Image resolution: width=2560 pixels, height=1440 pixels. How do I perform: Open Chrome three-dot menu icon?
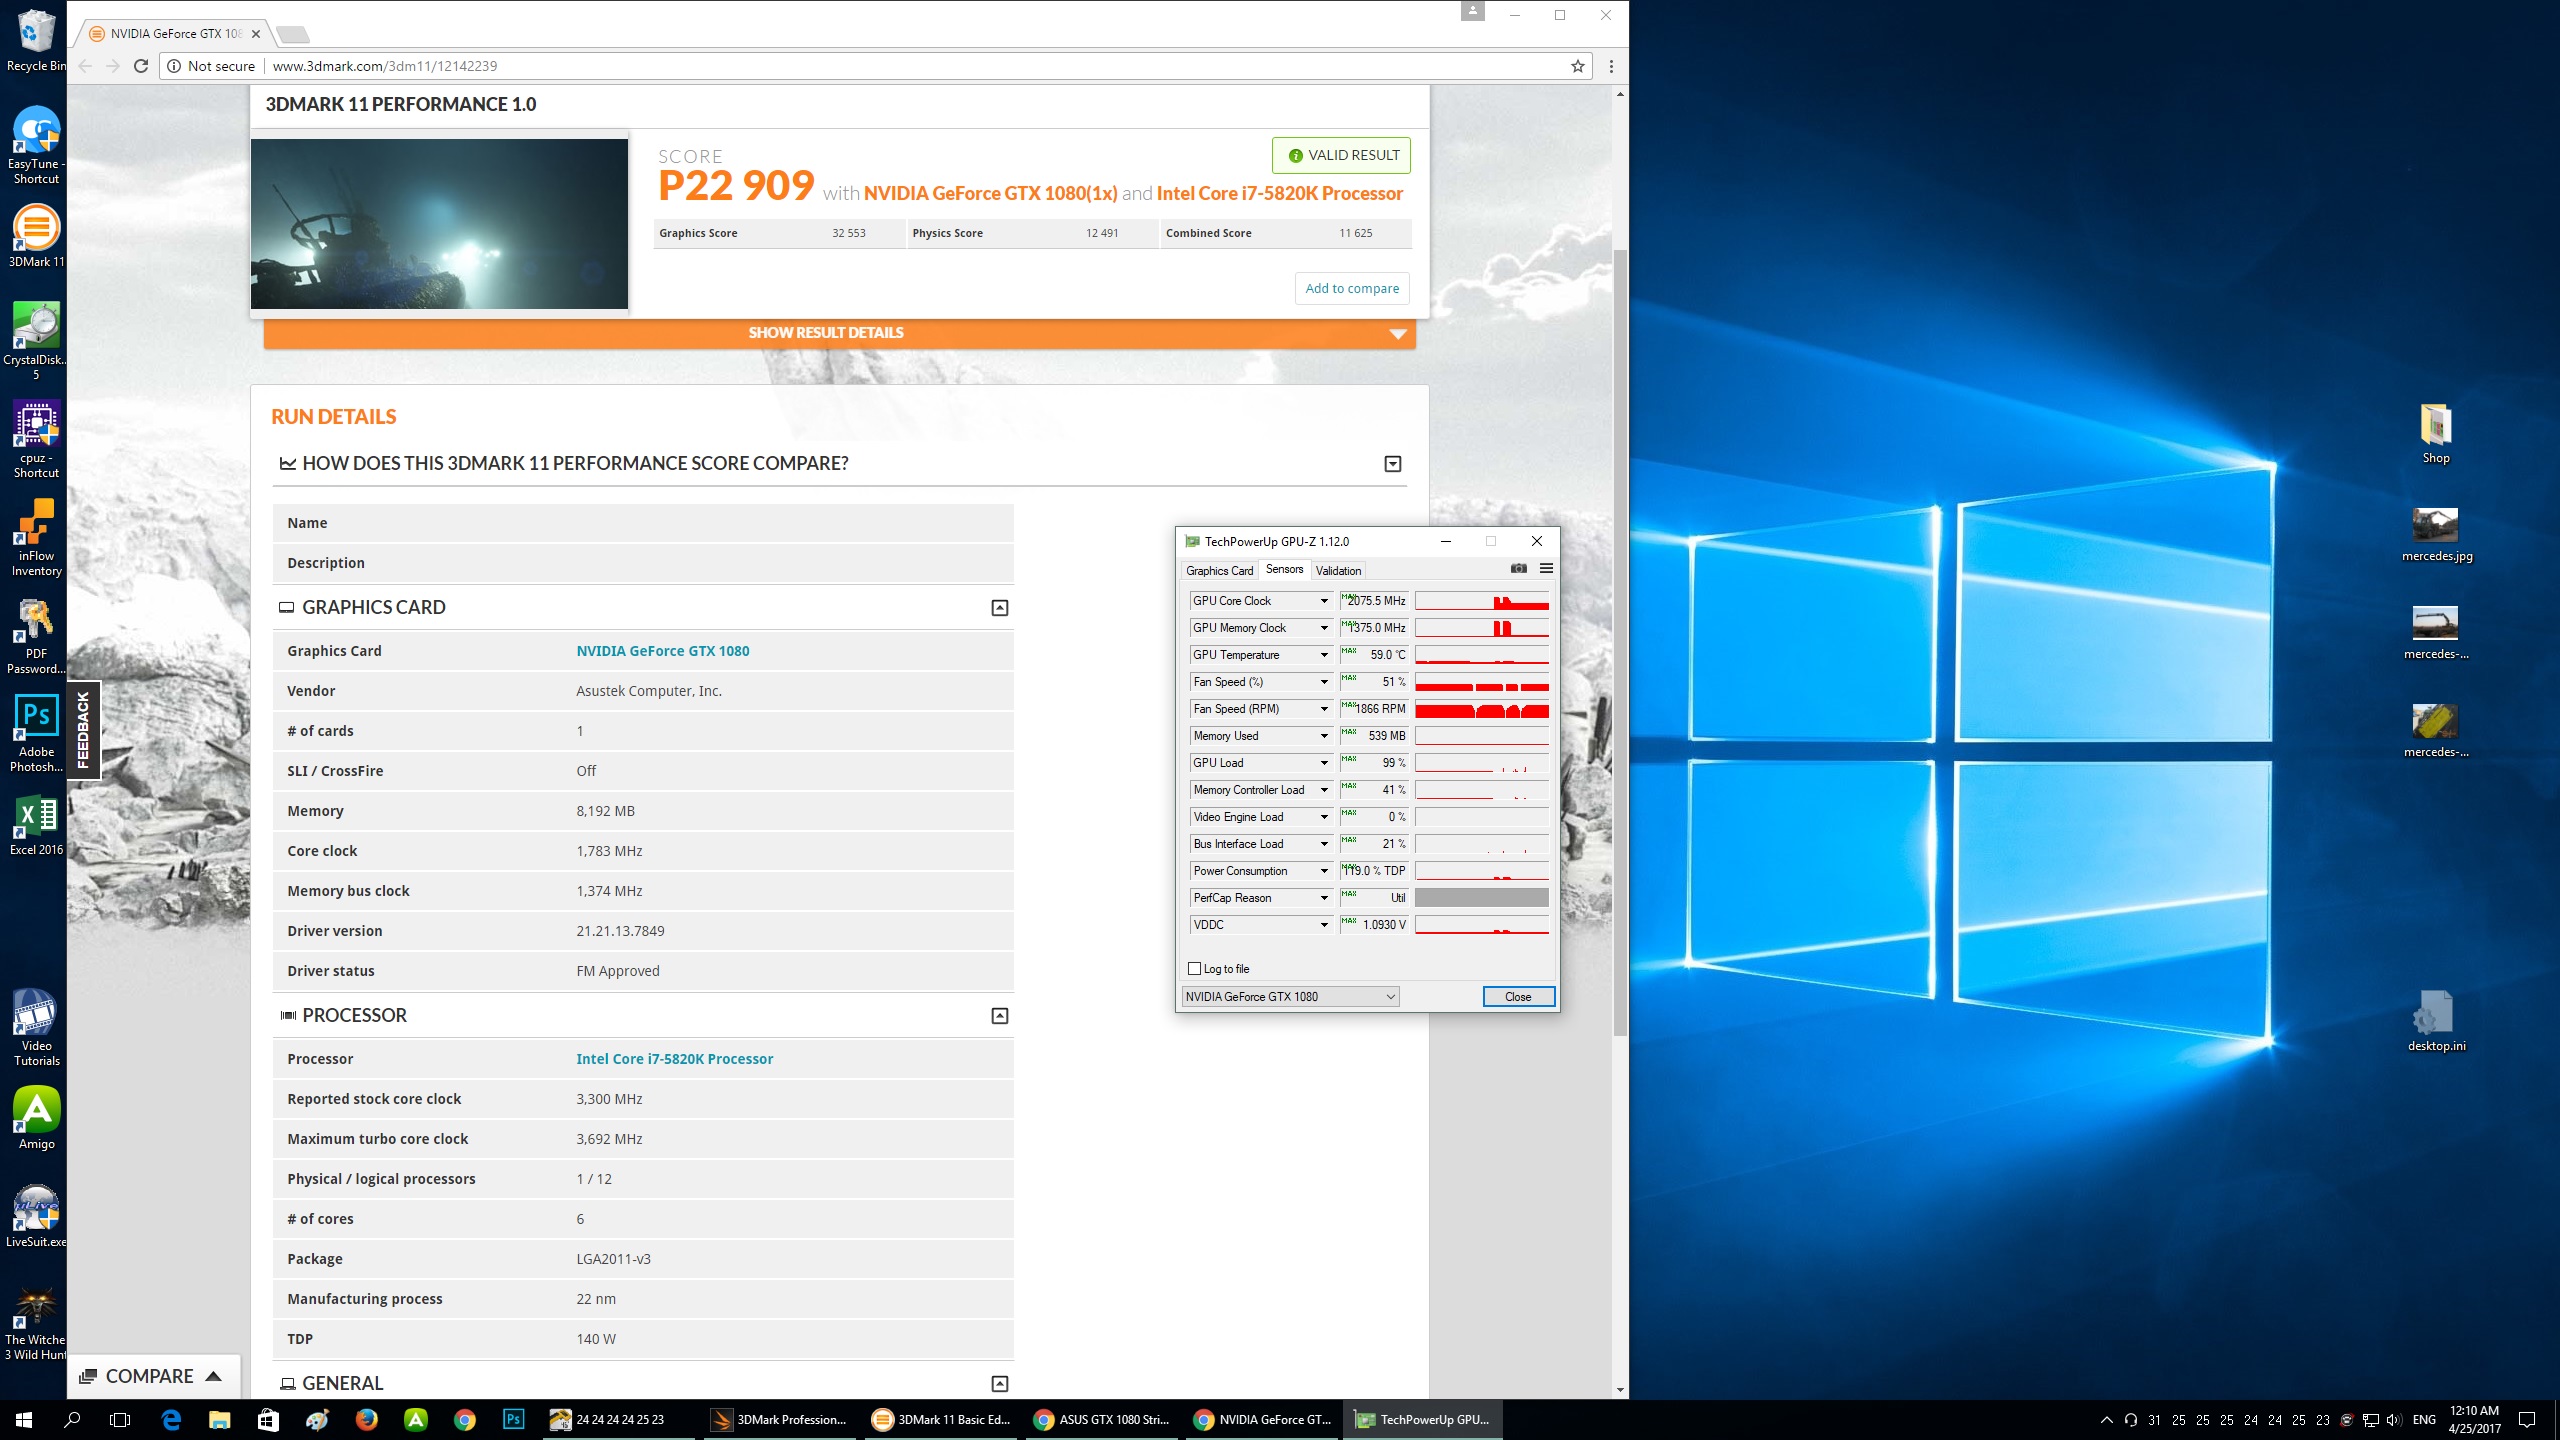click(x=1611, y=66)
